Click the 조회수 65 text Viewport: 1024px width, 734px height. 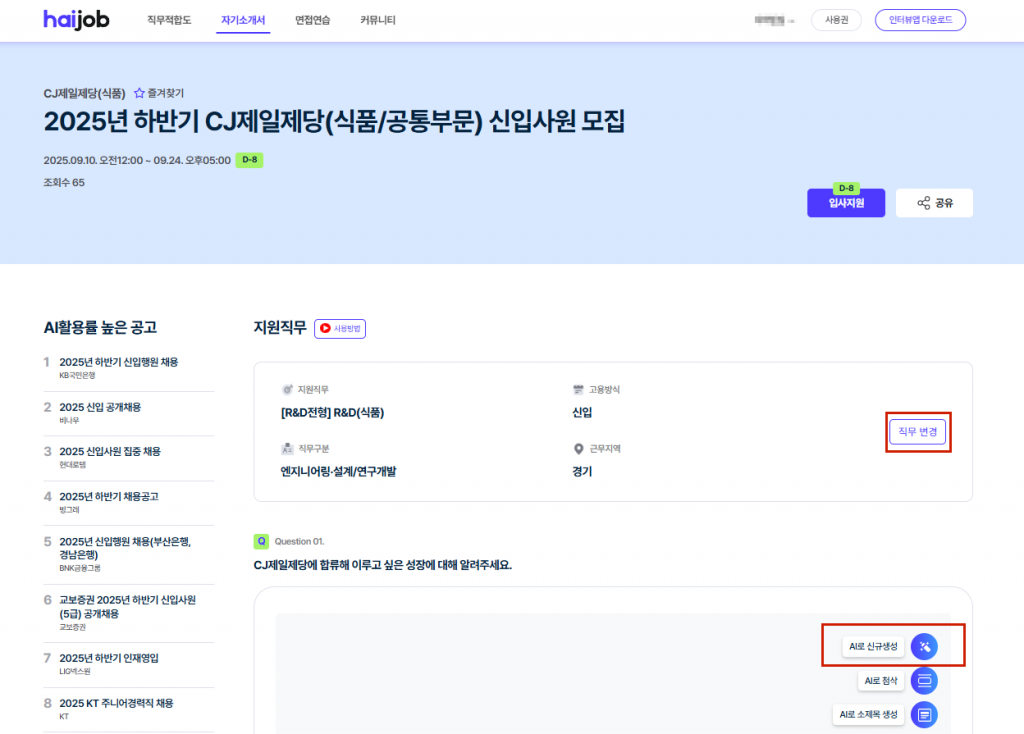64,182
